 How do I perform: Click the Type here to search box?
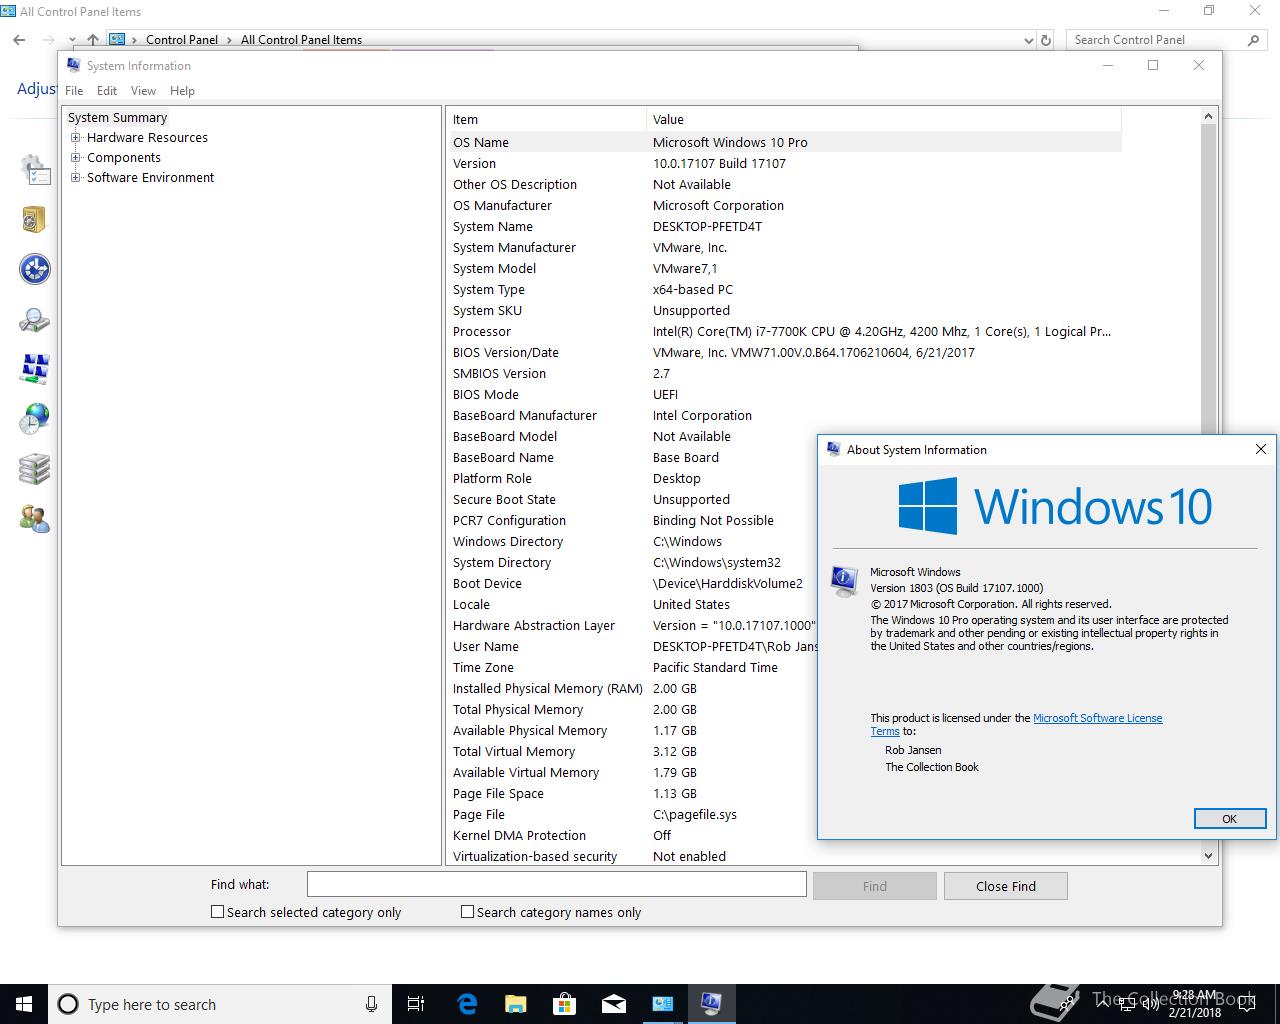(x=220, y=1004)
